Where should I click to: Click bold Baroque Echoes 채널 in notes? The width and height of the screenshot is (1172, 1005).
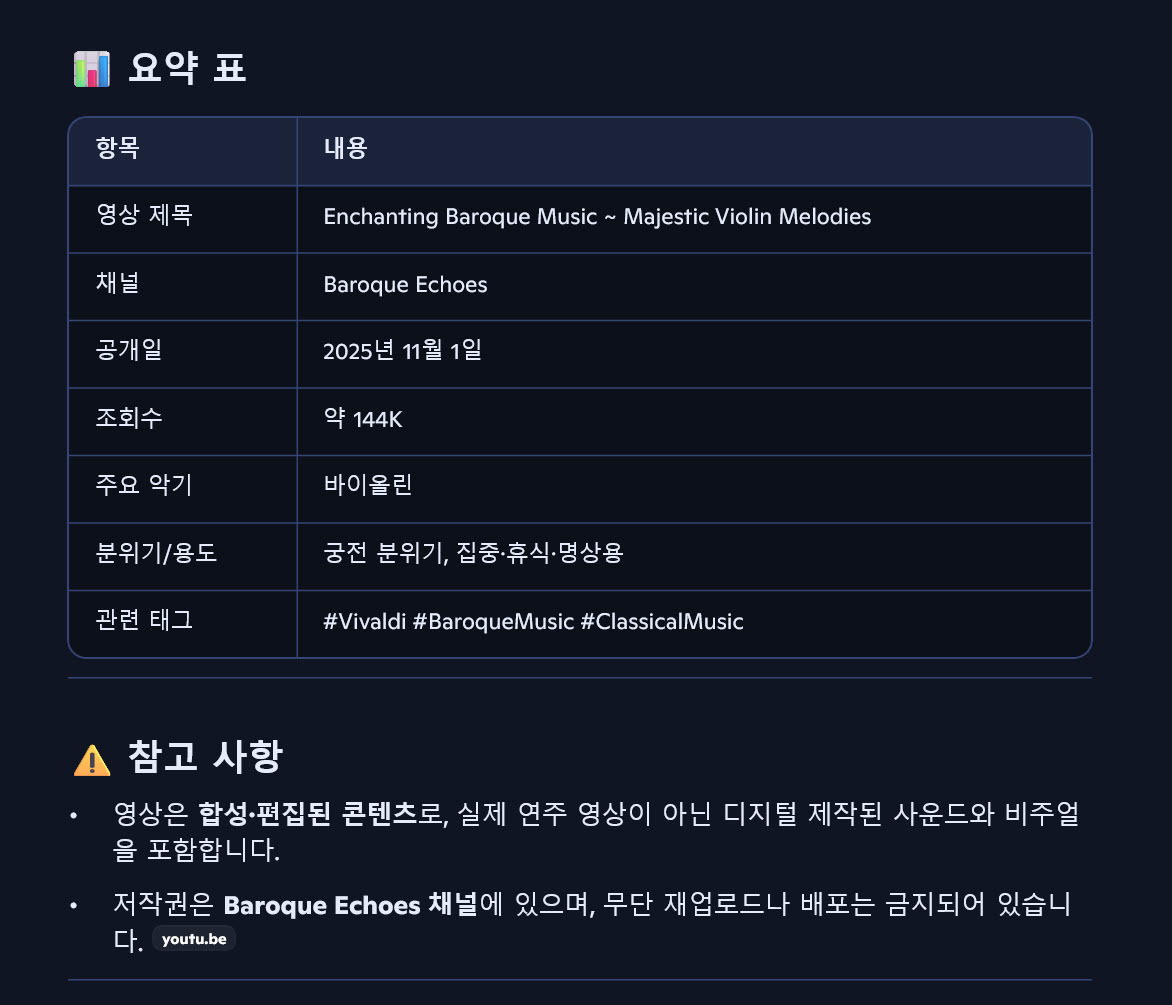pos(351,906)
